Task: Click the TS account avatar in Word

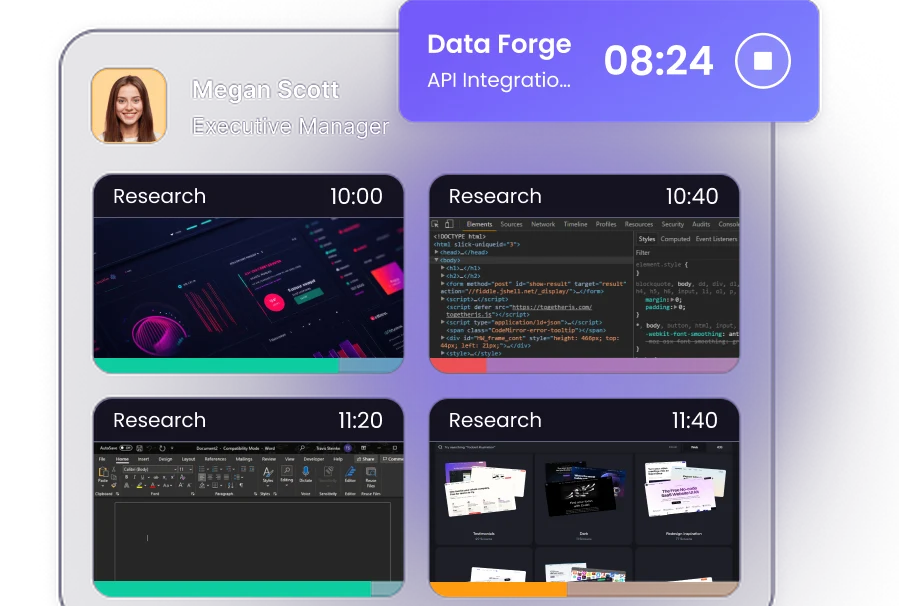Action: pos(347,448)
